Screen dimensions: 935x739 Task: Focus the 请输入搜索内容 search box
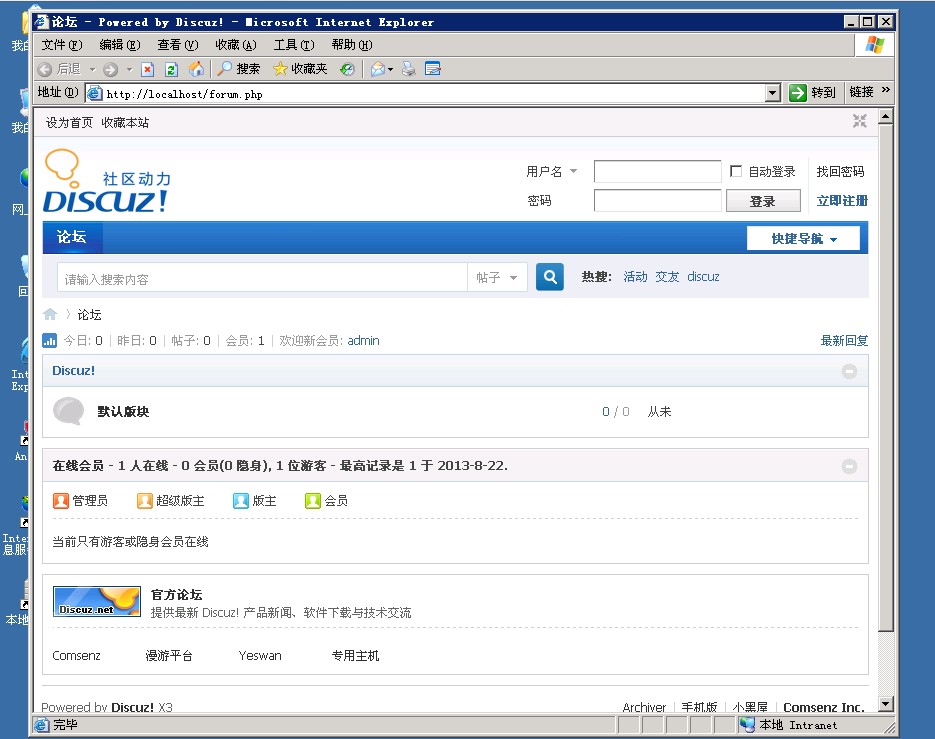262,277
